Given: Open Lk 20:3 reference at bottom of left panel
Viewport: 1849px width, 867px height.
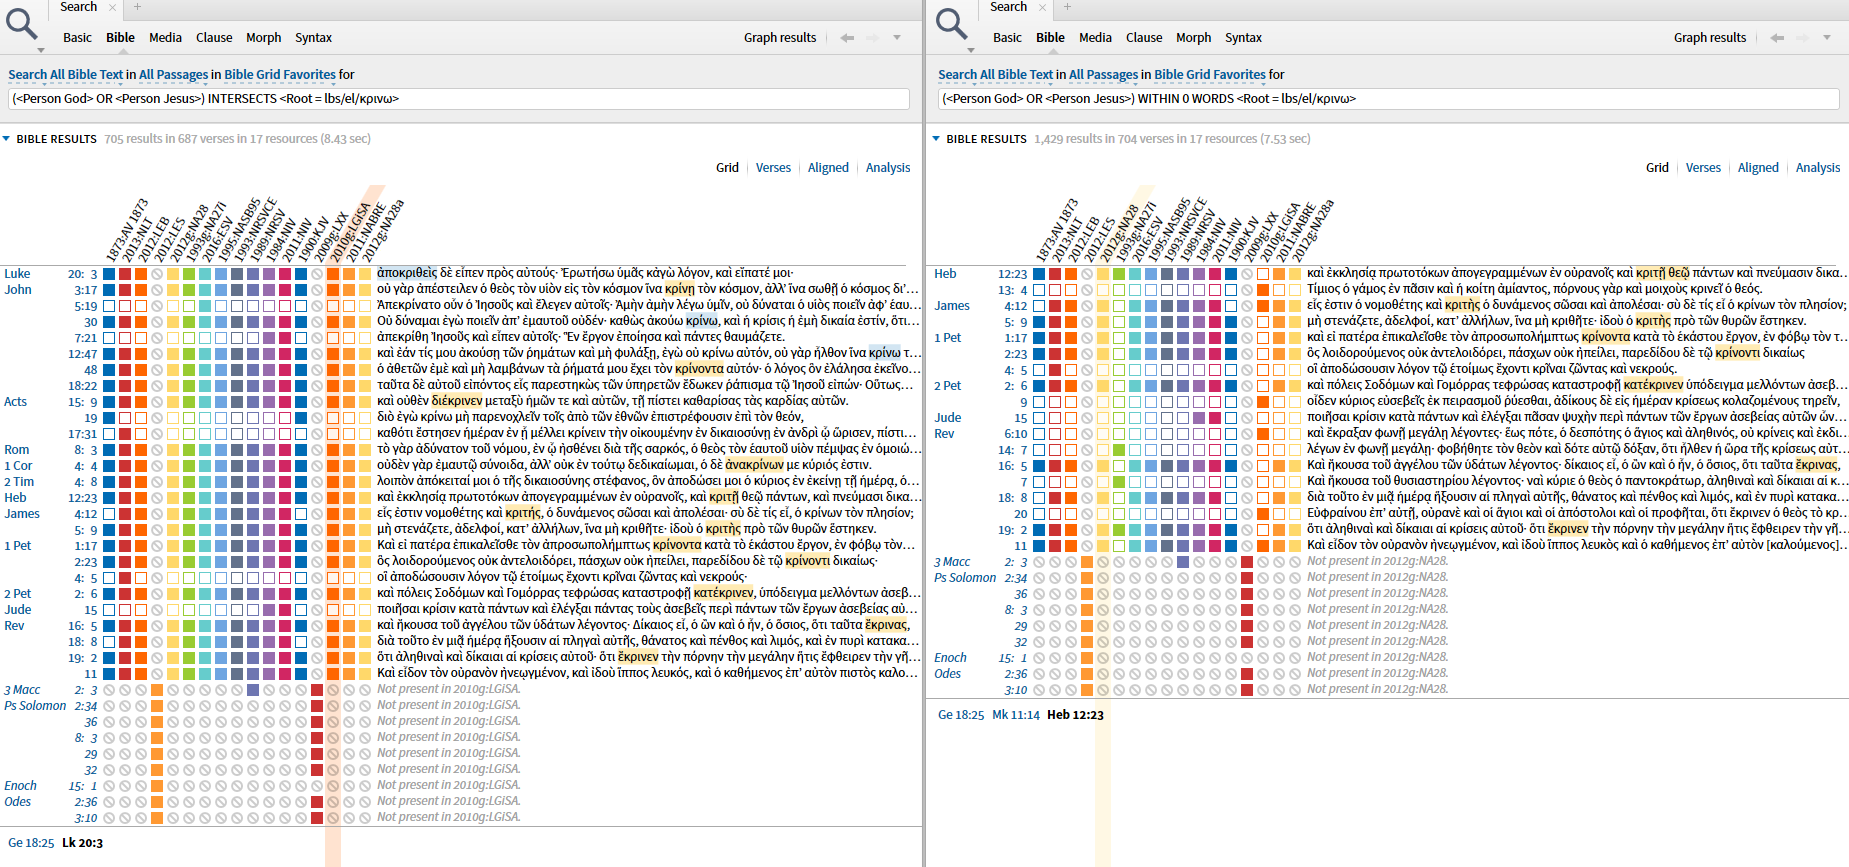Looking at the screenshot, I should coord(82,843).
